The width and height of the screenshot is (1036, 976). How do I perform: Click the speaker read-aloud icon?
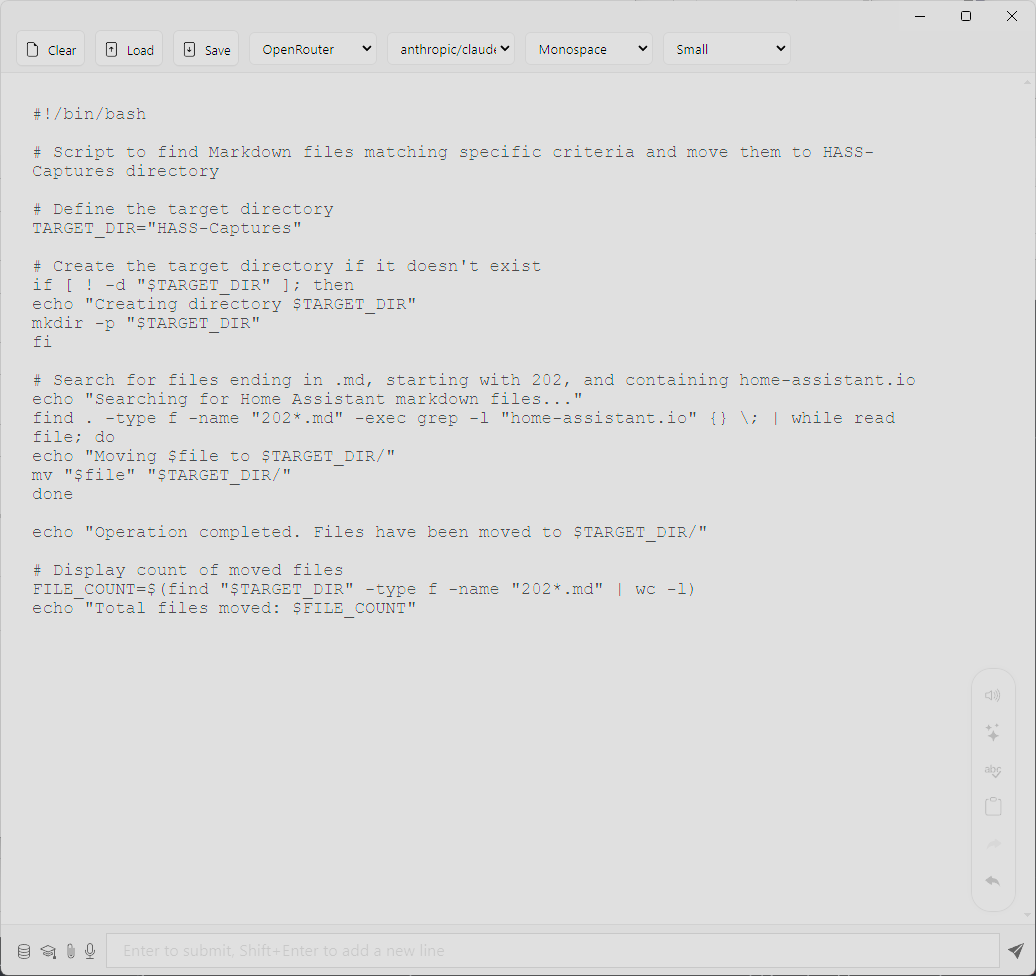click(992, 695)
